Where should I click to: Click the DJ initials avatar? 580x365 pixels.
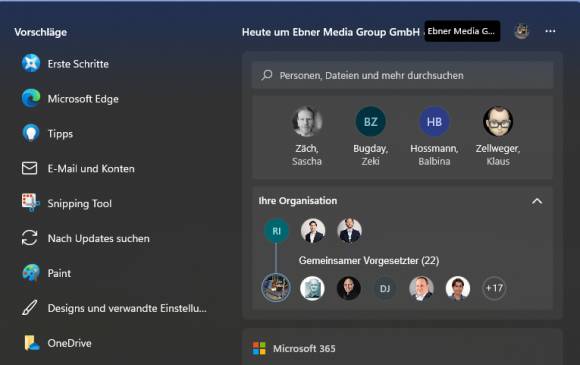[385, 288]
